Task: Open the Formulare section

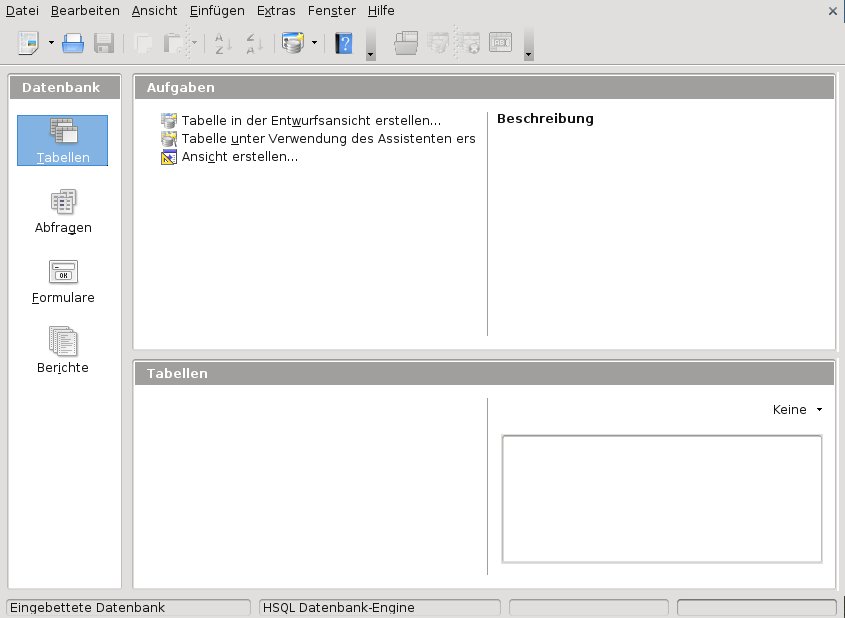Action: (63, 281)
